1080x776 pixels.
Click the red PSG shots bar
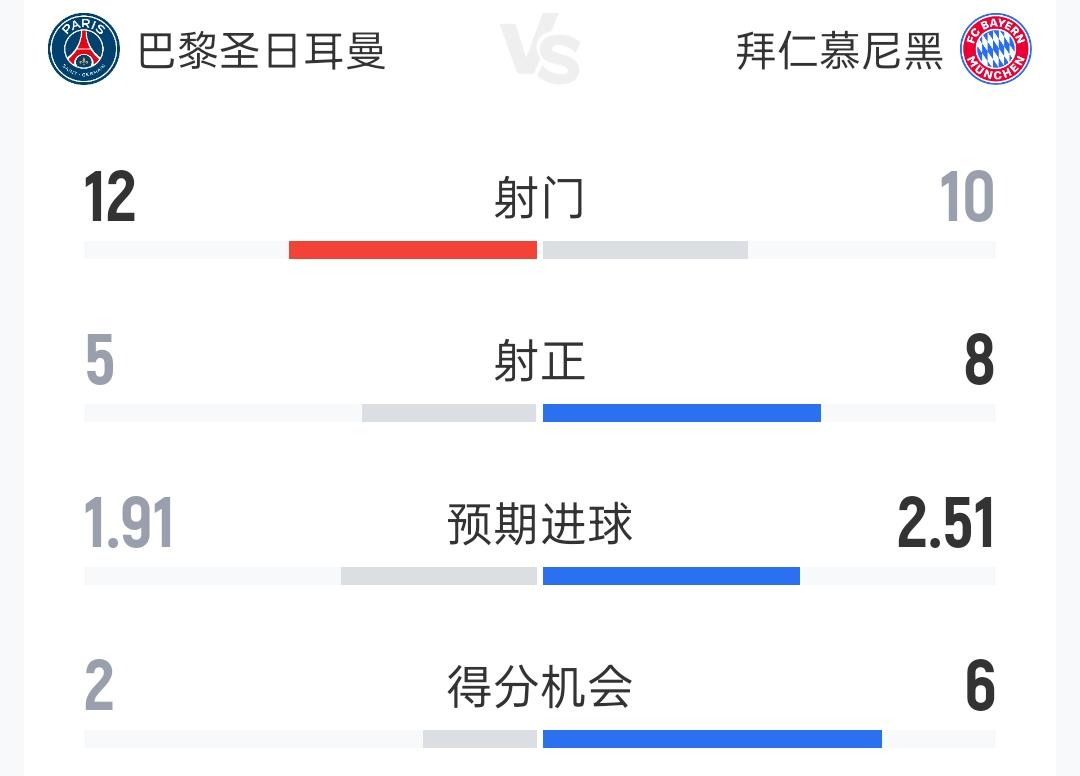click(x=413, y=250)
